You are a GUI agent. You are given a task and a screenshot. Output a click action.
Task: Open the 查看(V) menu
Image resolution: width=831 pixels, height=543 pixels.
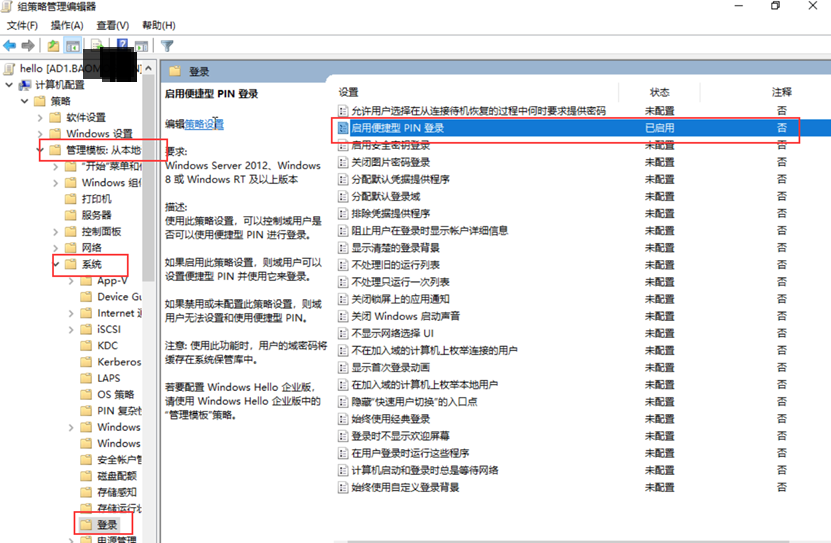point(113,24)
